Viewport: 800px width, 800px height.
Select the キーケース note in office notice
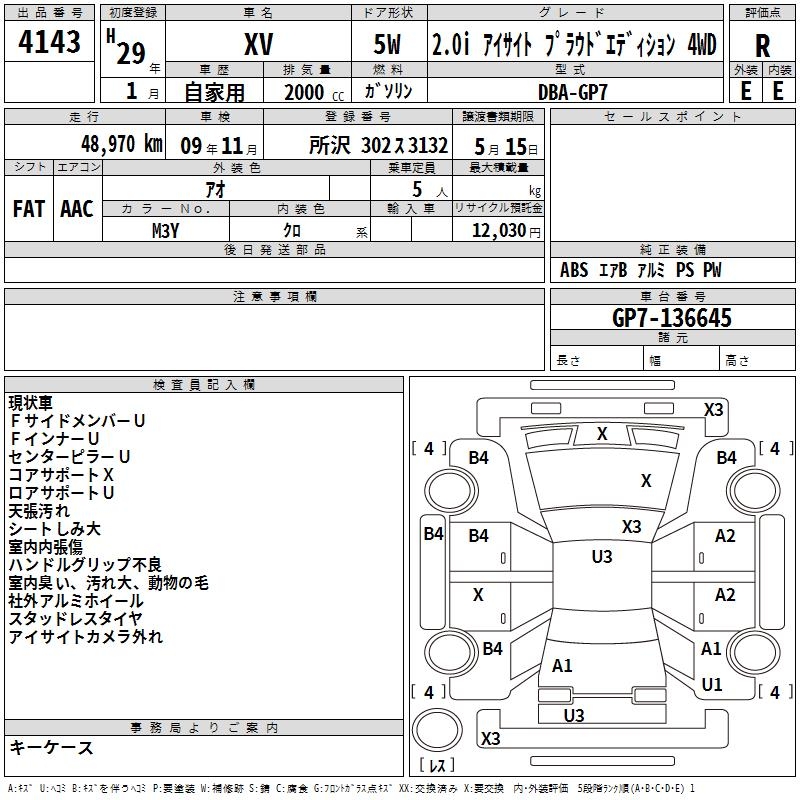pyautogui.click(x=51, y=748)
